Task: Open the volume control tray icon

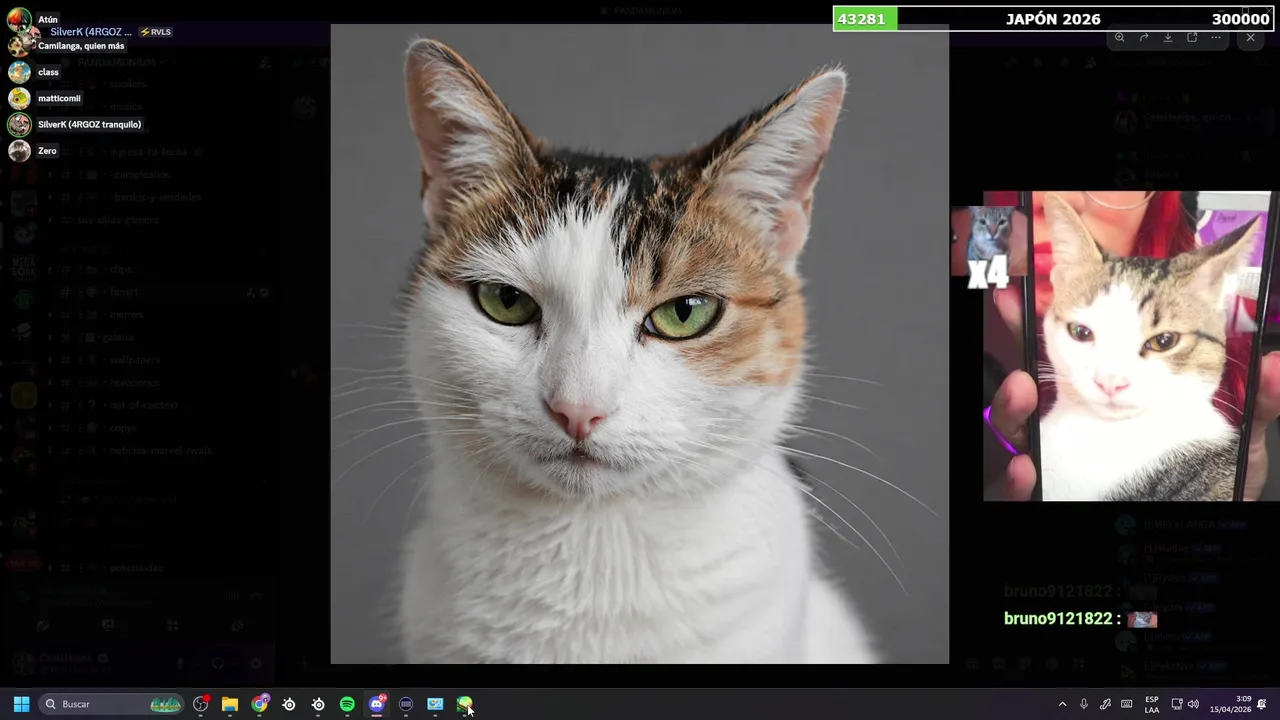Action: tap(1193, 704)
